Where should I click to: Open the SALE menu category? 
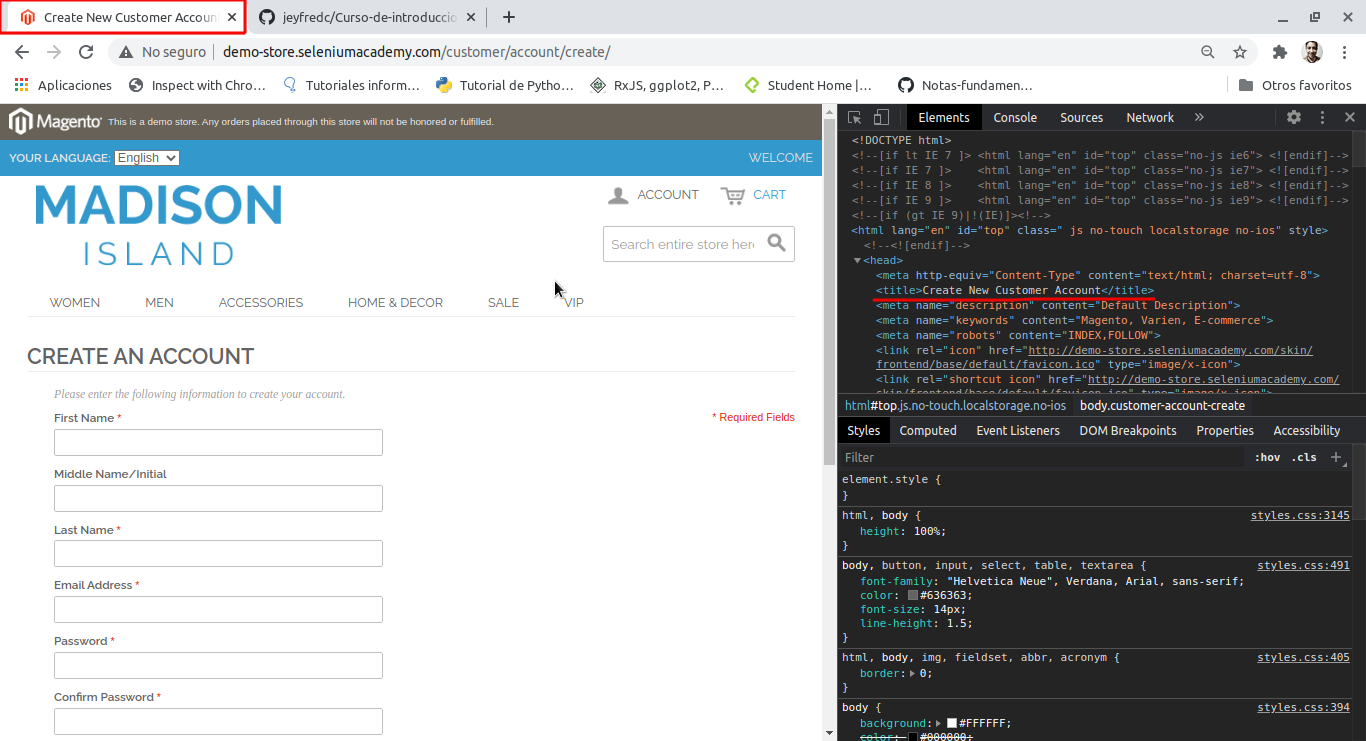tap(503, 302)
